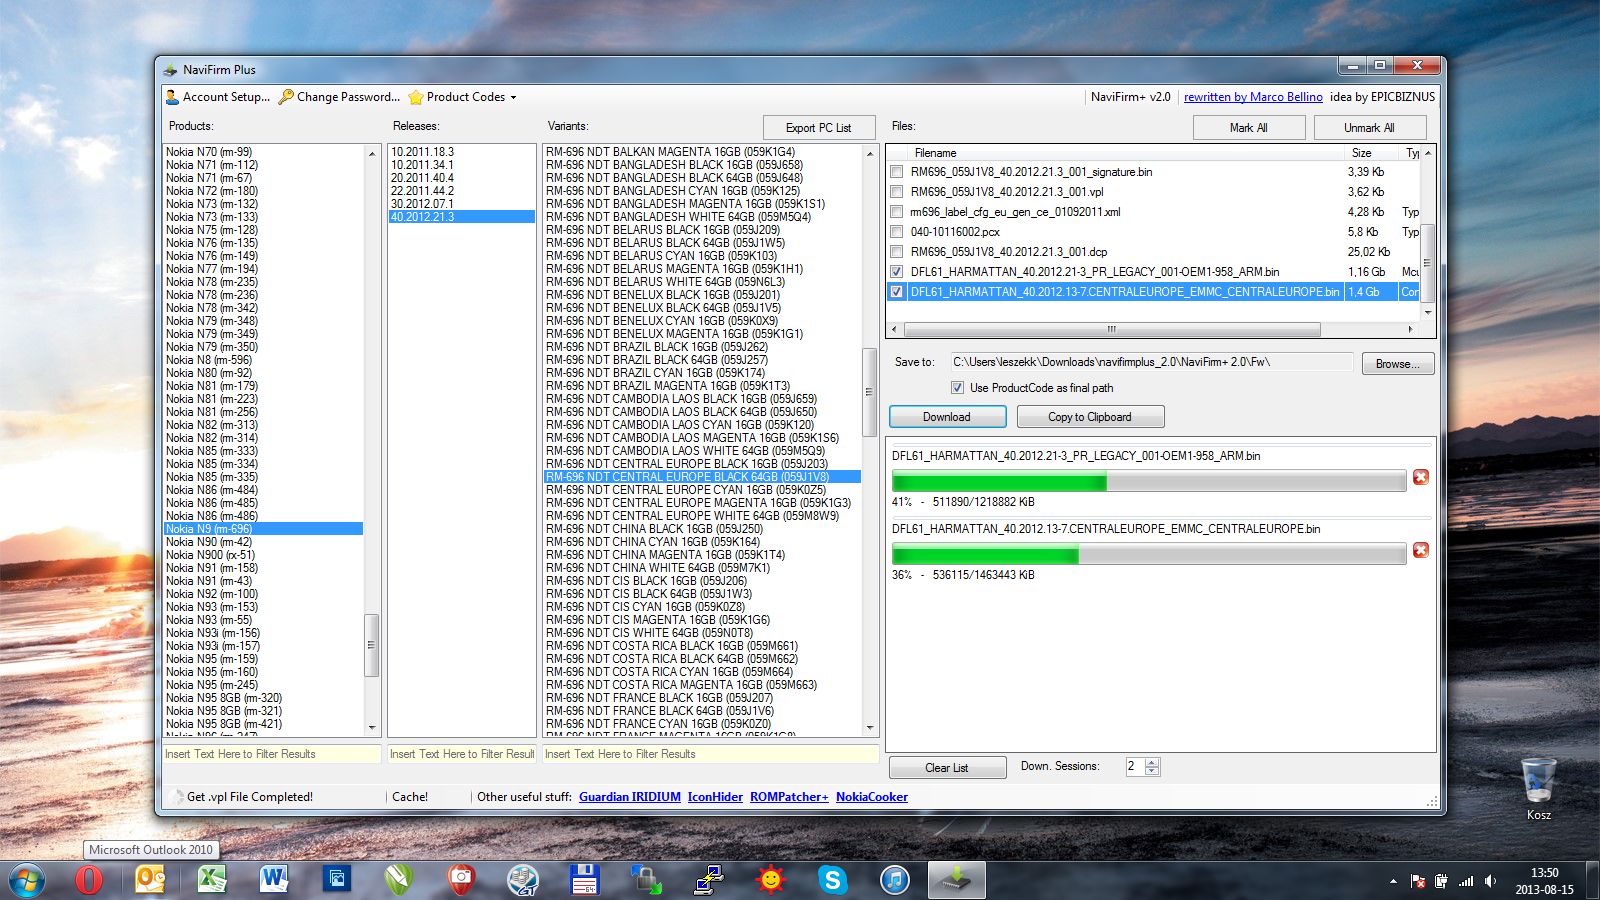Open Excel from the taskbar
1600x900 pixels.
pos(212,880)
